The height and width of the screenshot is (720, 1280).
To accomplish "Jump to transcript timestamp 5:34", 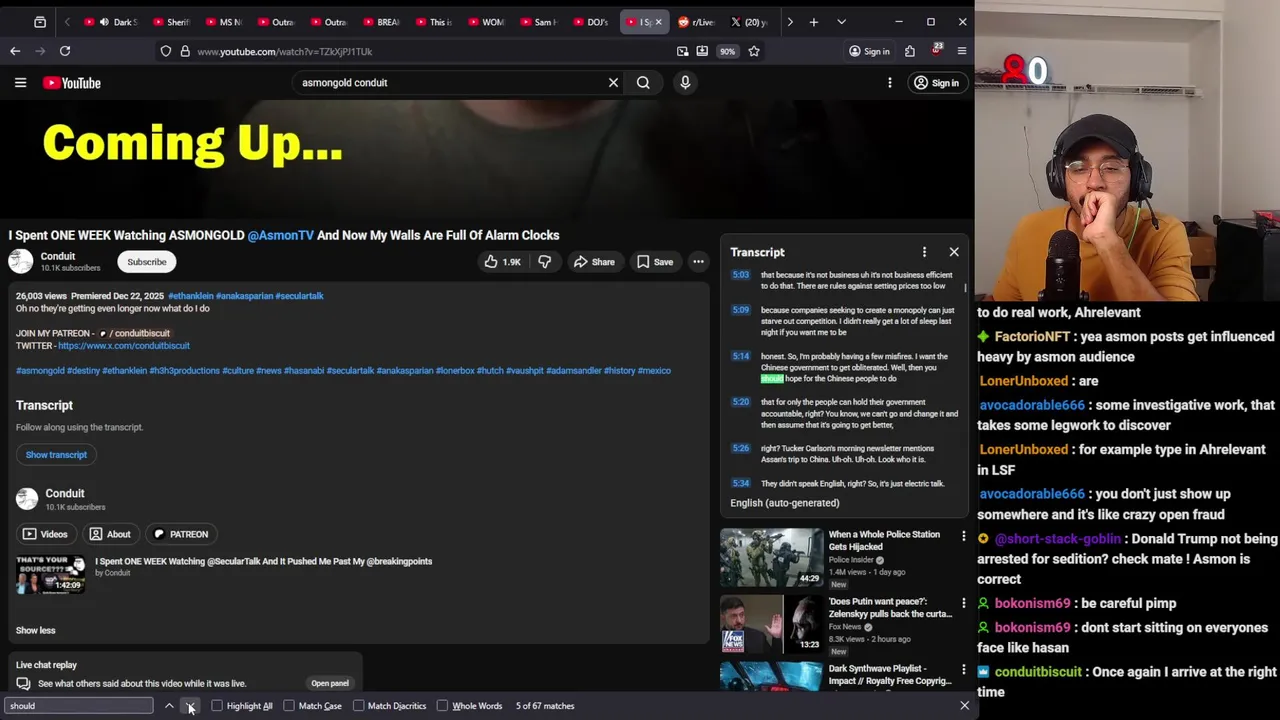I will (x=740, y=483).
